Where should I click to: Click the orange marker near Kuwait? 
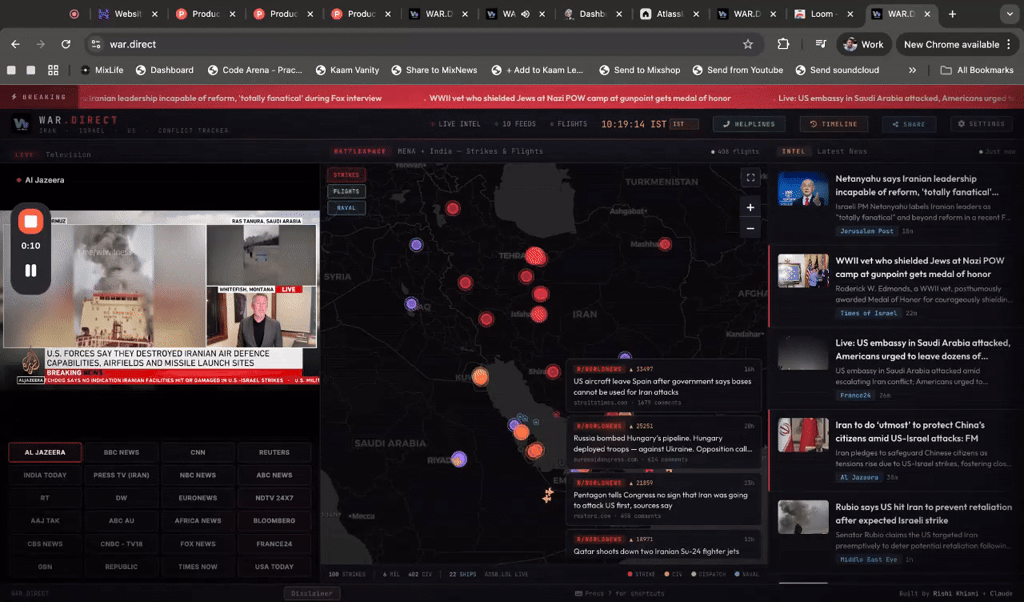point(480,377)
